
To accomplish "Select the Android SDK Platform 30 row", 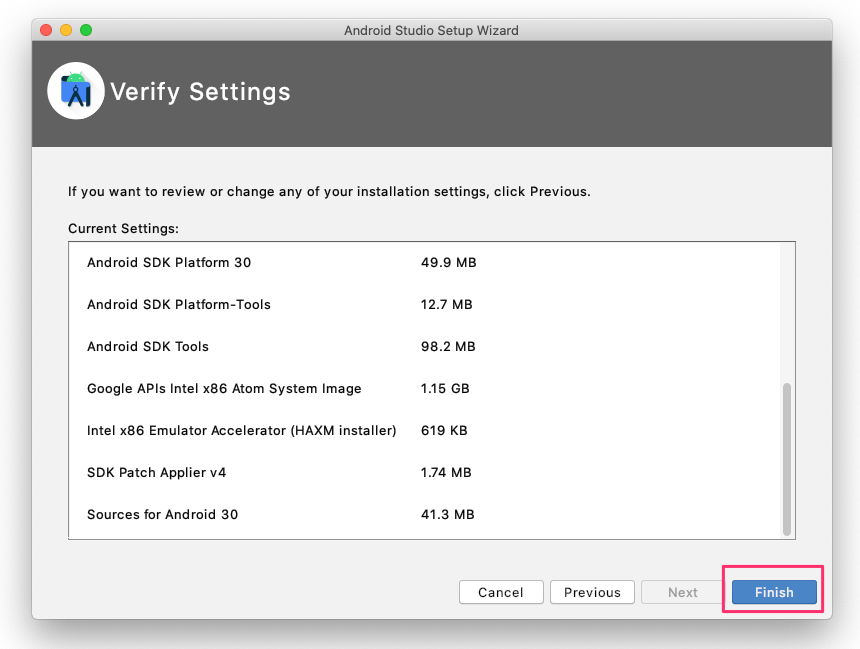I will pos(424,262).
